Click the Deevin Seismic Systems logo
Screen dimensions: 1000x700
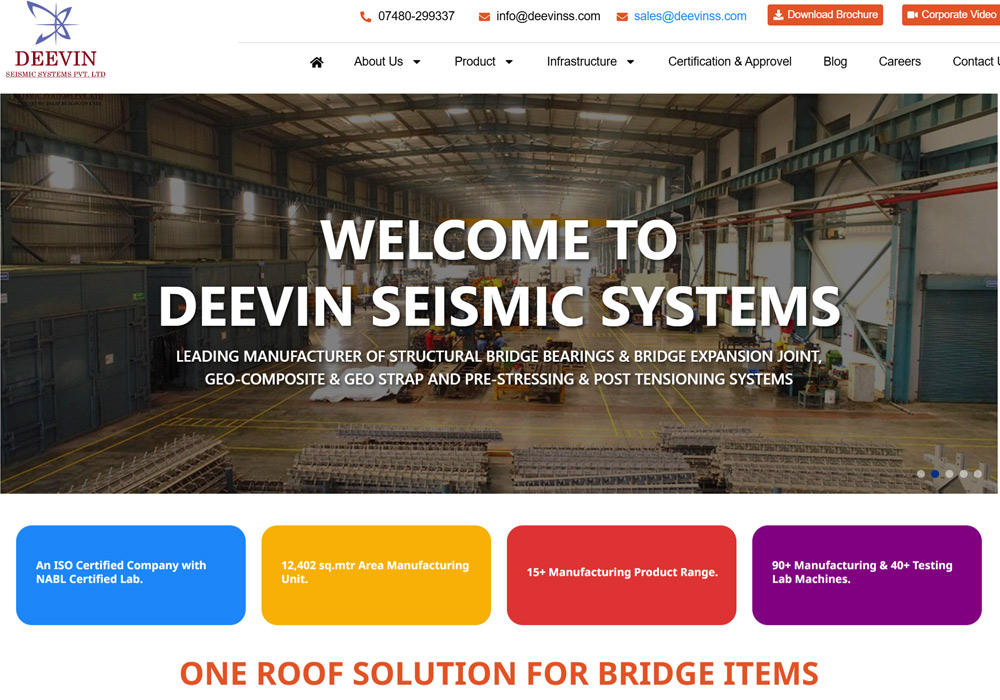click(x=55, y=40)
